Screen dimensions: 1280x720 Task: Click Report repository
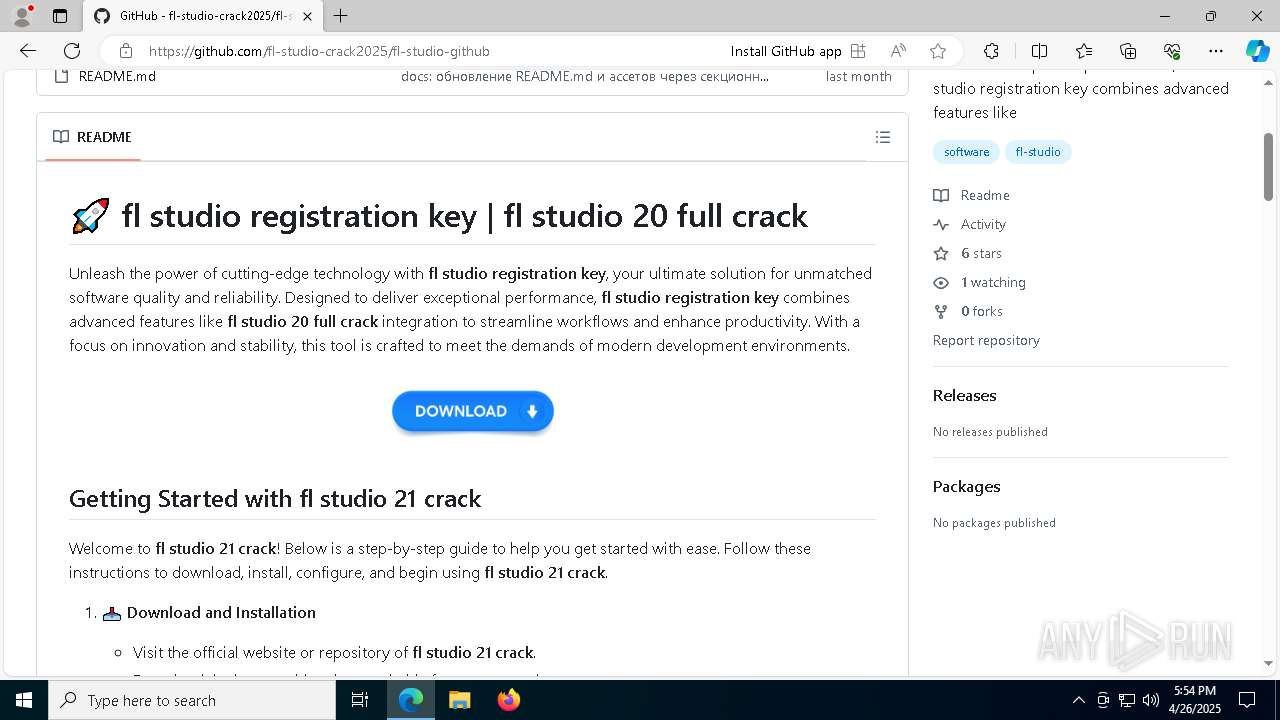[986, 340]
